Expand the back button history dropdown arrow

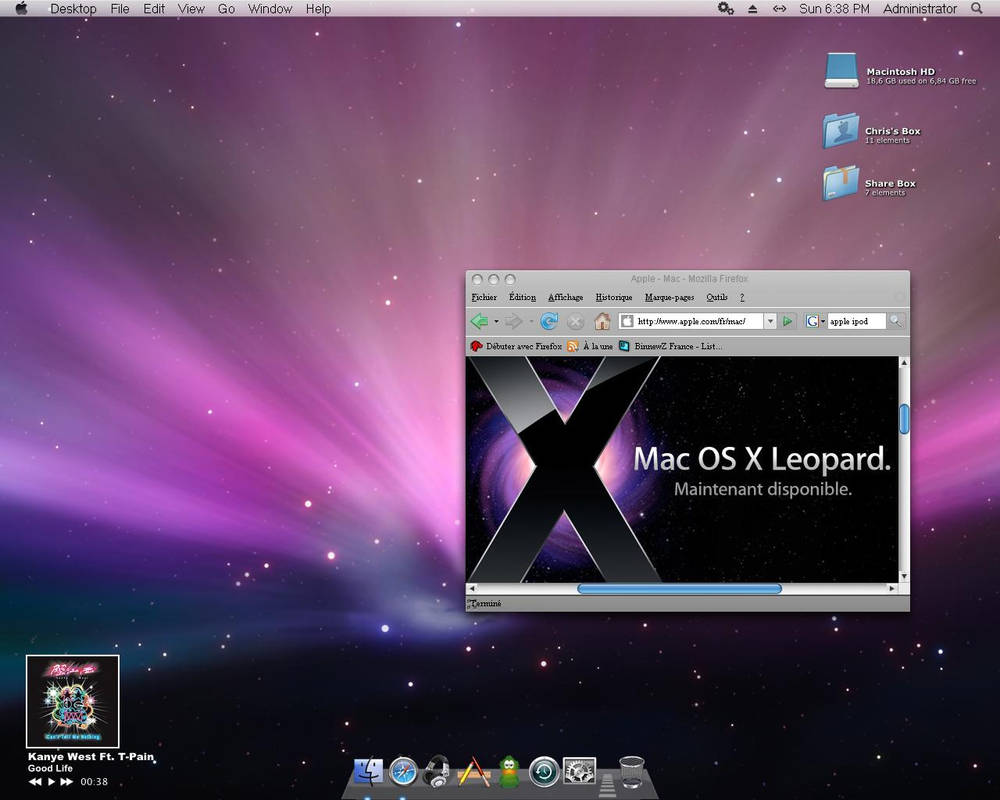click(x=496, y=322)
